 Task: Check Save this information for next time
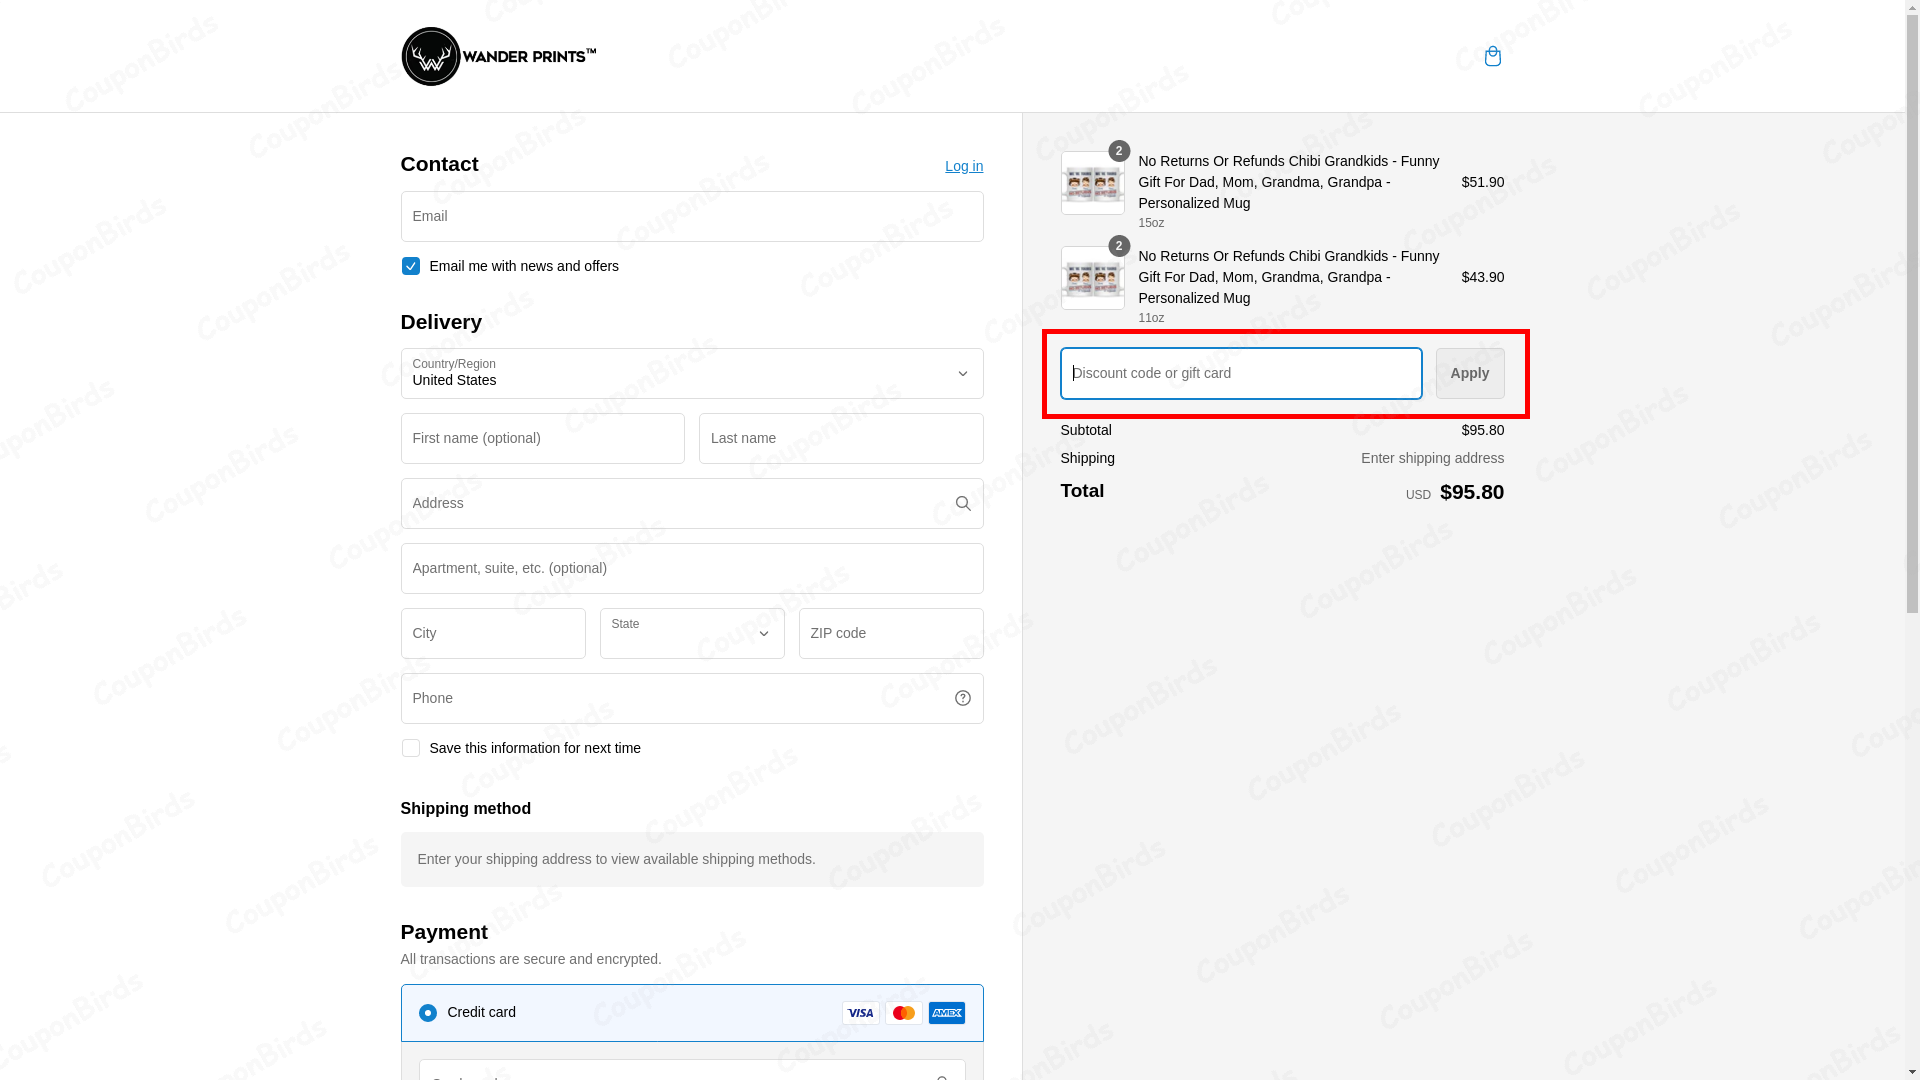[x=410, y=748]
